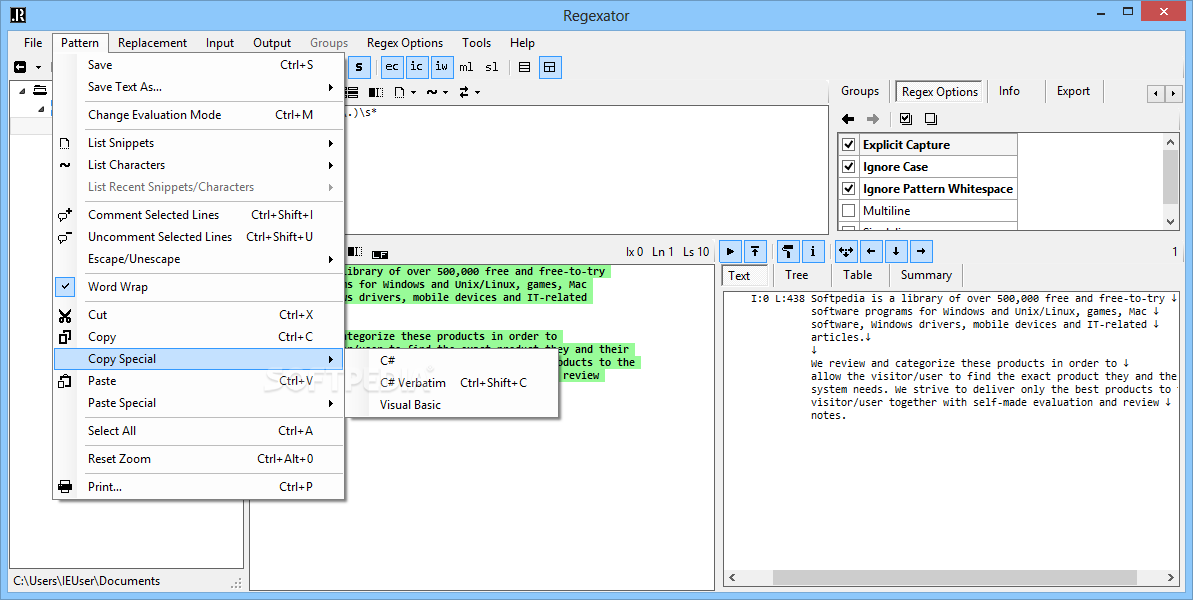Click the output horizontal scrollbar right arrow
Viewport: 1193px width, 600px height.
pyautogui.click(x=1170, y=578)
